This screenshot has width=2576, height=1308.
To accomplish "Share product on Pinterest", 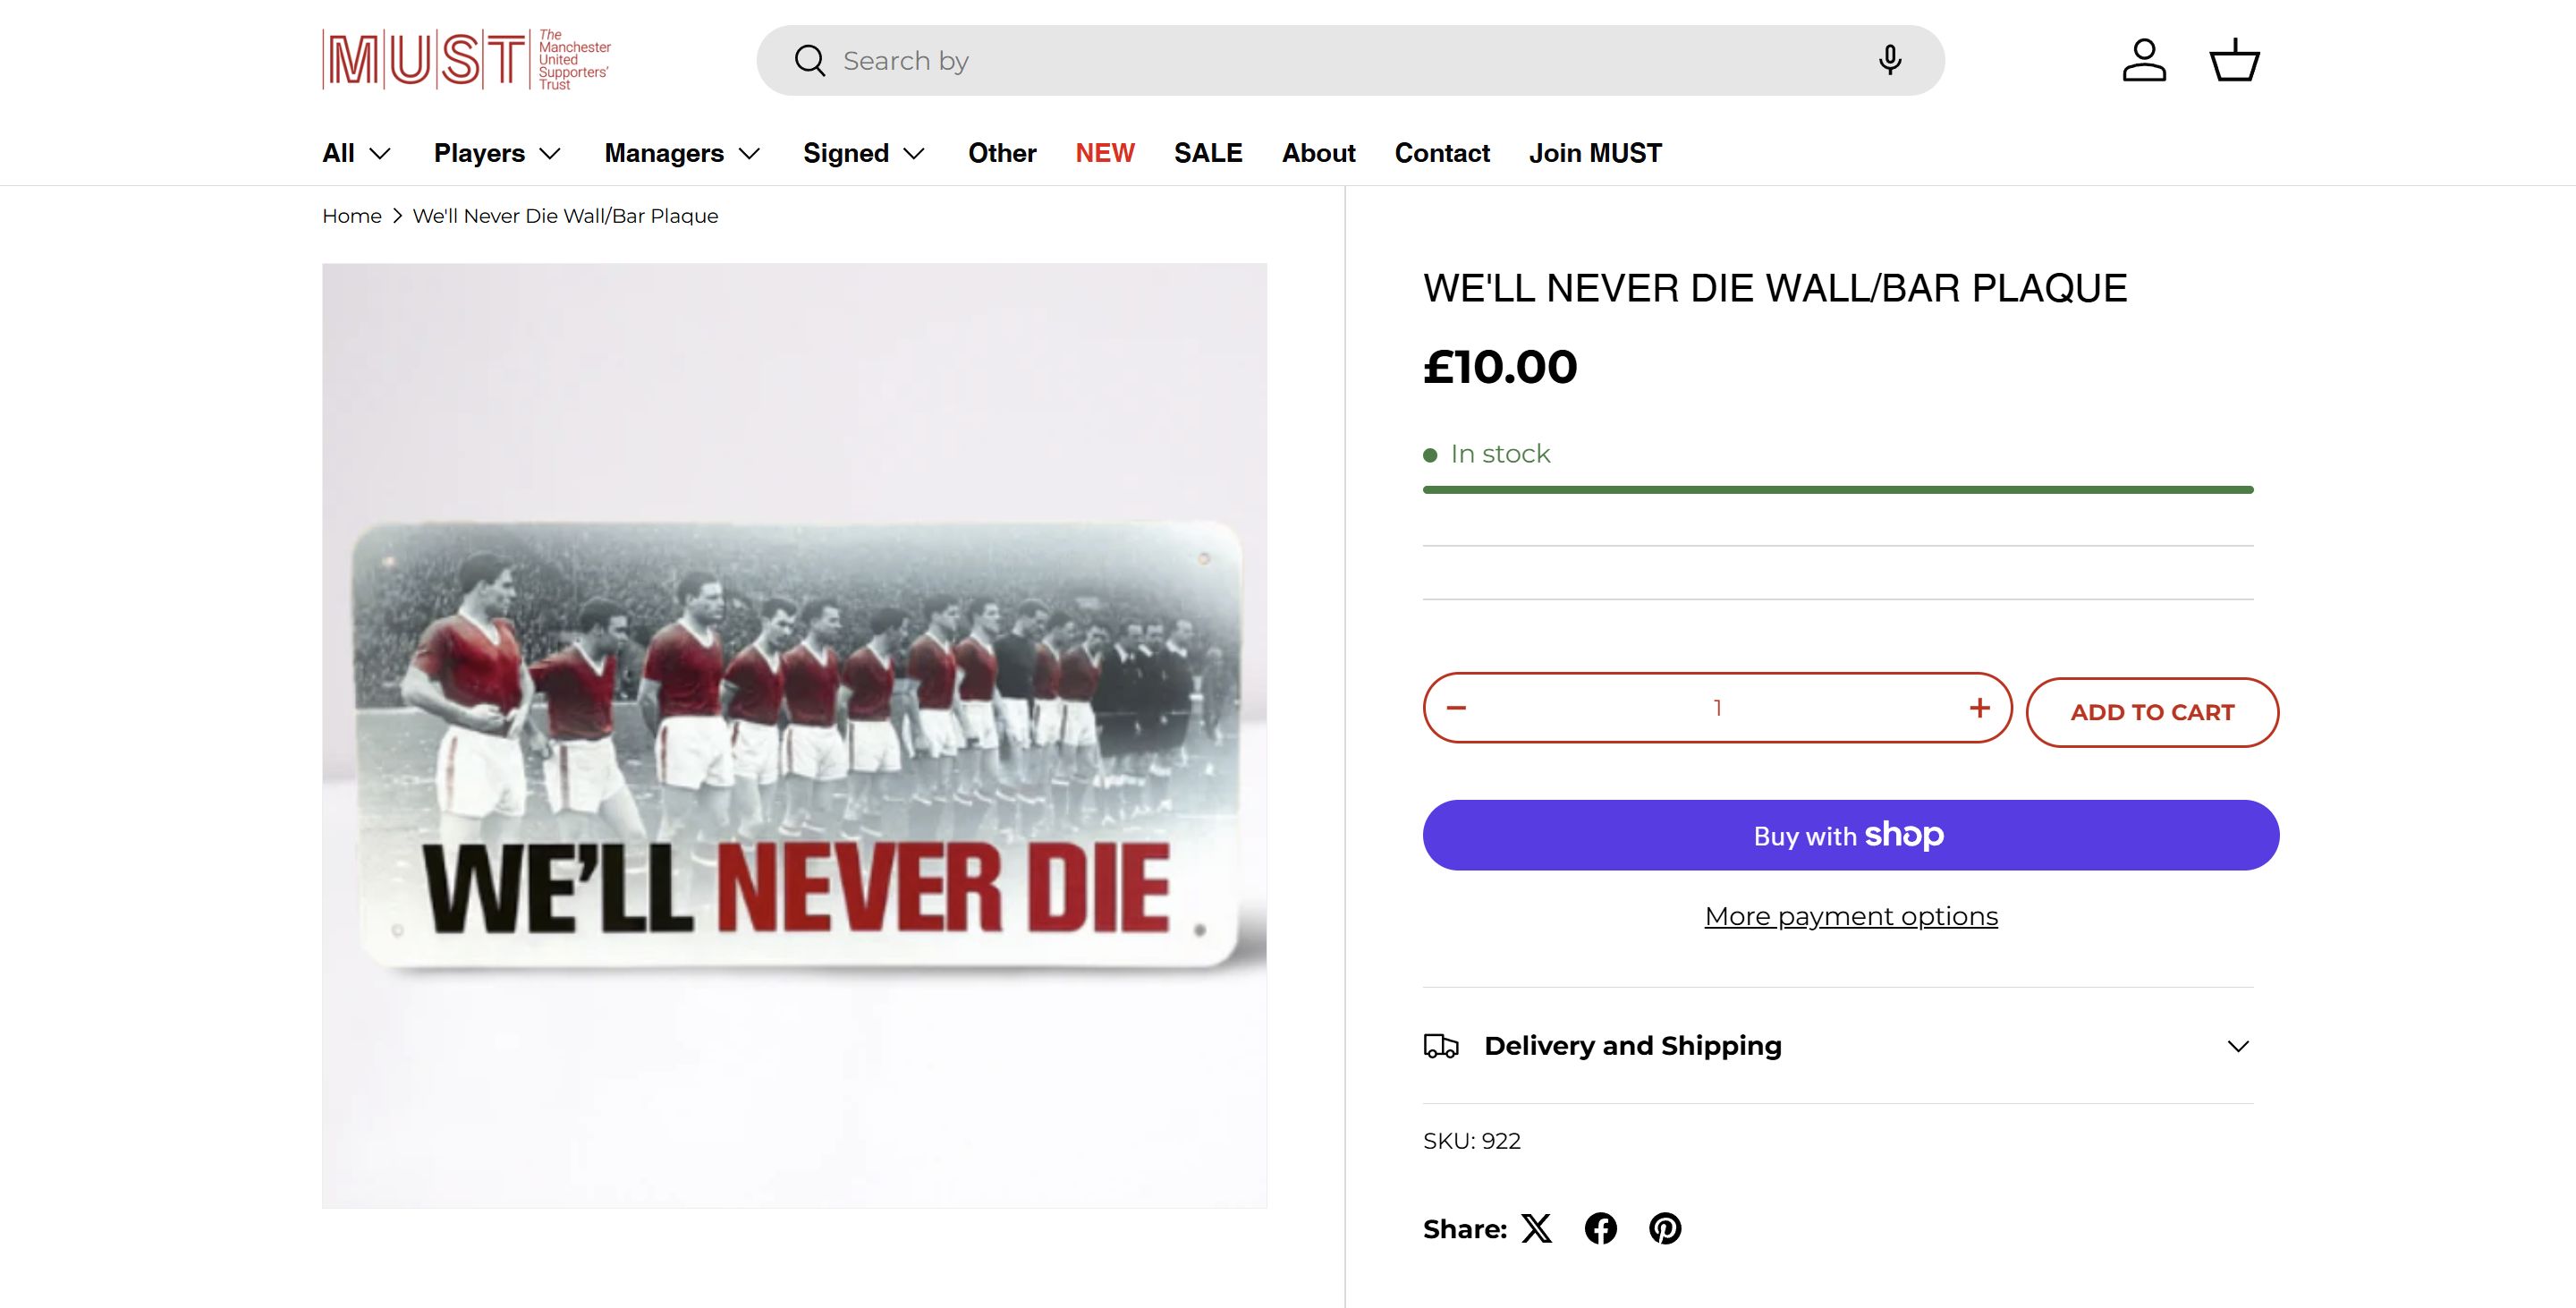I will coord(1665,1228).
